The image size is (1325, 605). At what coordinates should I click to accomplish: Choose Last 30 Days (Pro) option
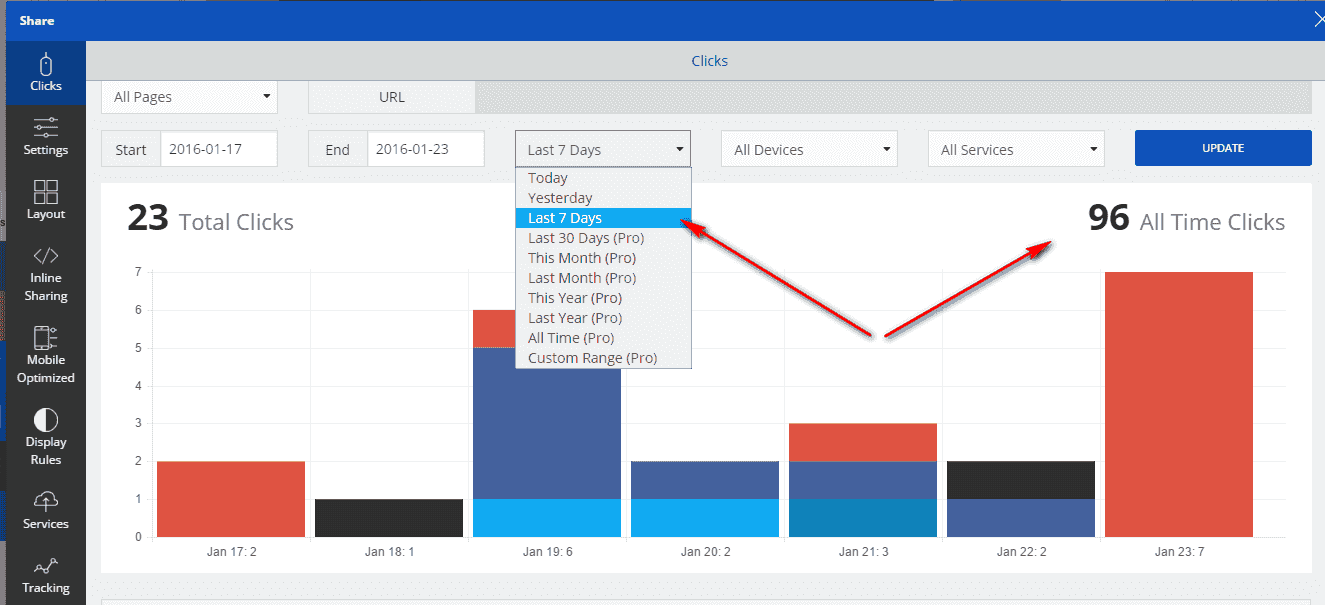(x=586, y=238)
